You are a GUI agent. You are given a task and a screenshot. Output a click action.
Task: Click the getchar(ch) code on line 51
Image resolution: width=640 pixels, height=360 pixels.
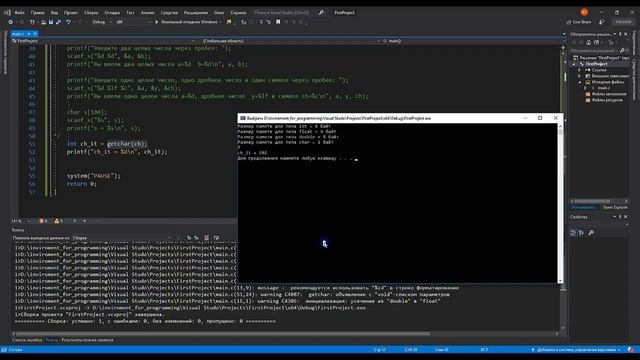(x=127, y=144)
